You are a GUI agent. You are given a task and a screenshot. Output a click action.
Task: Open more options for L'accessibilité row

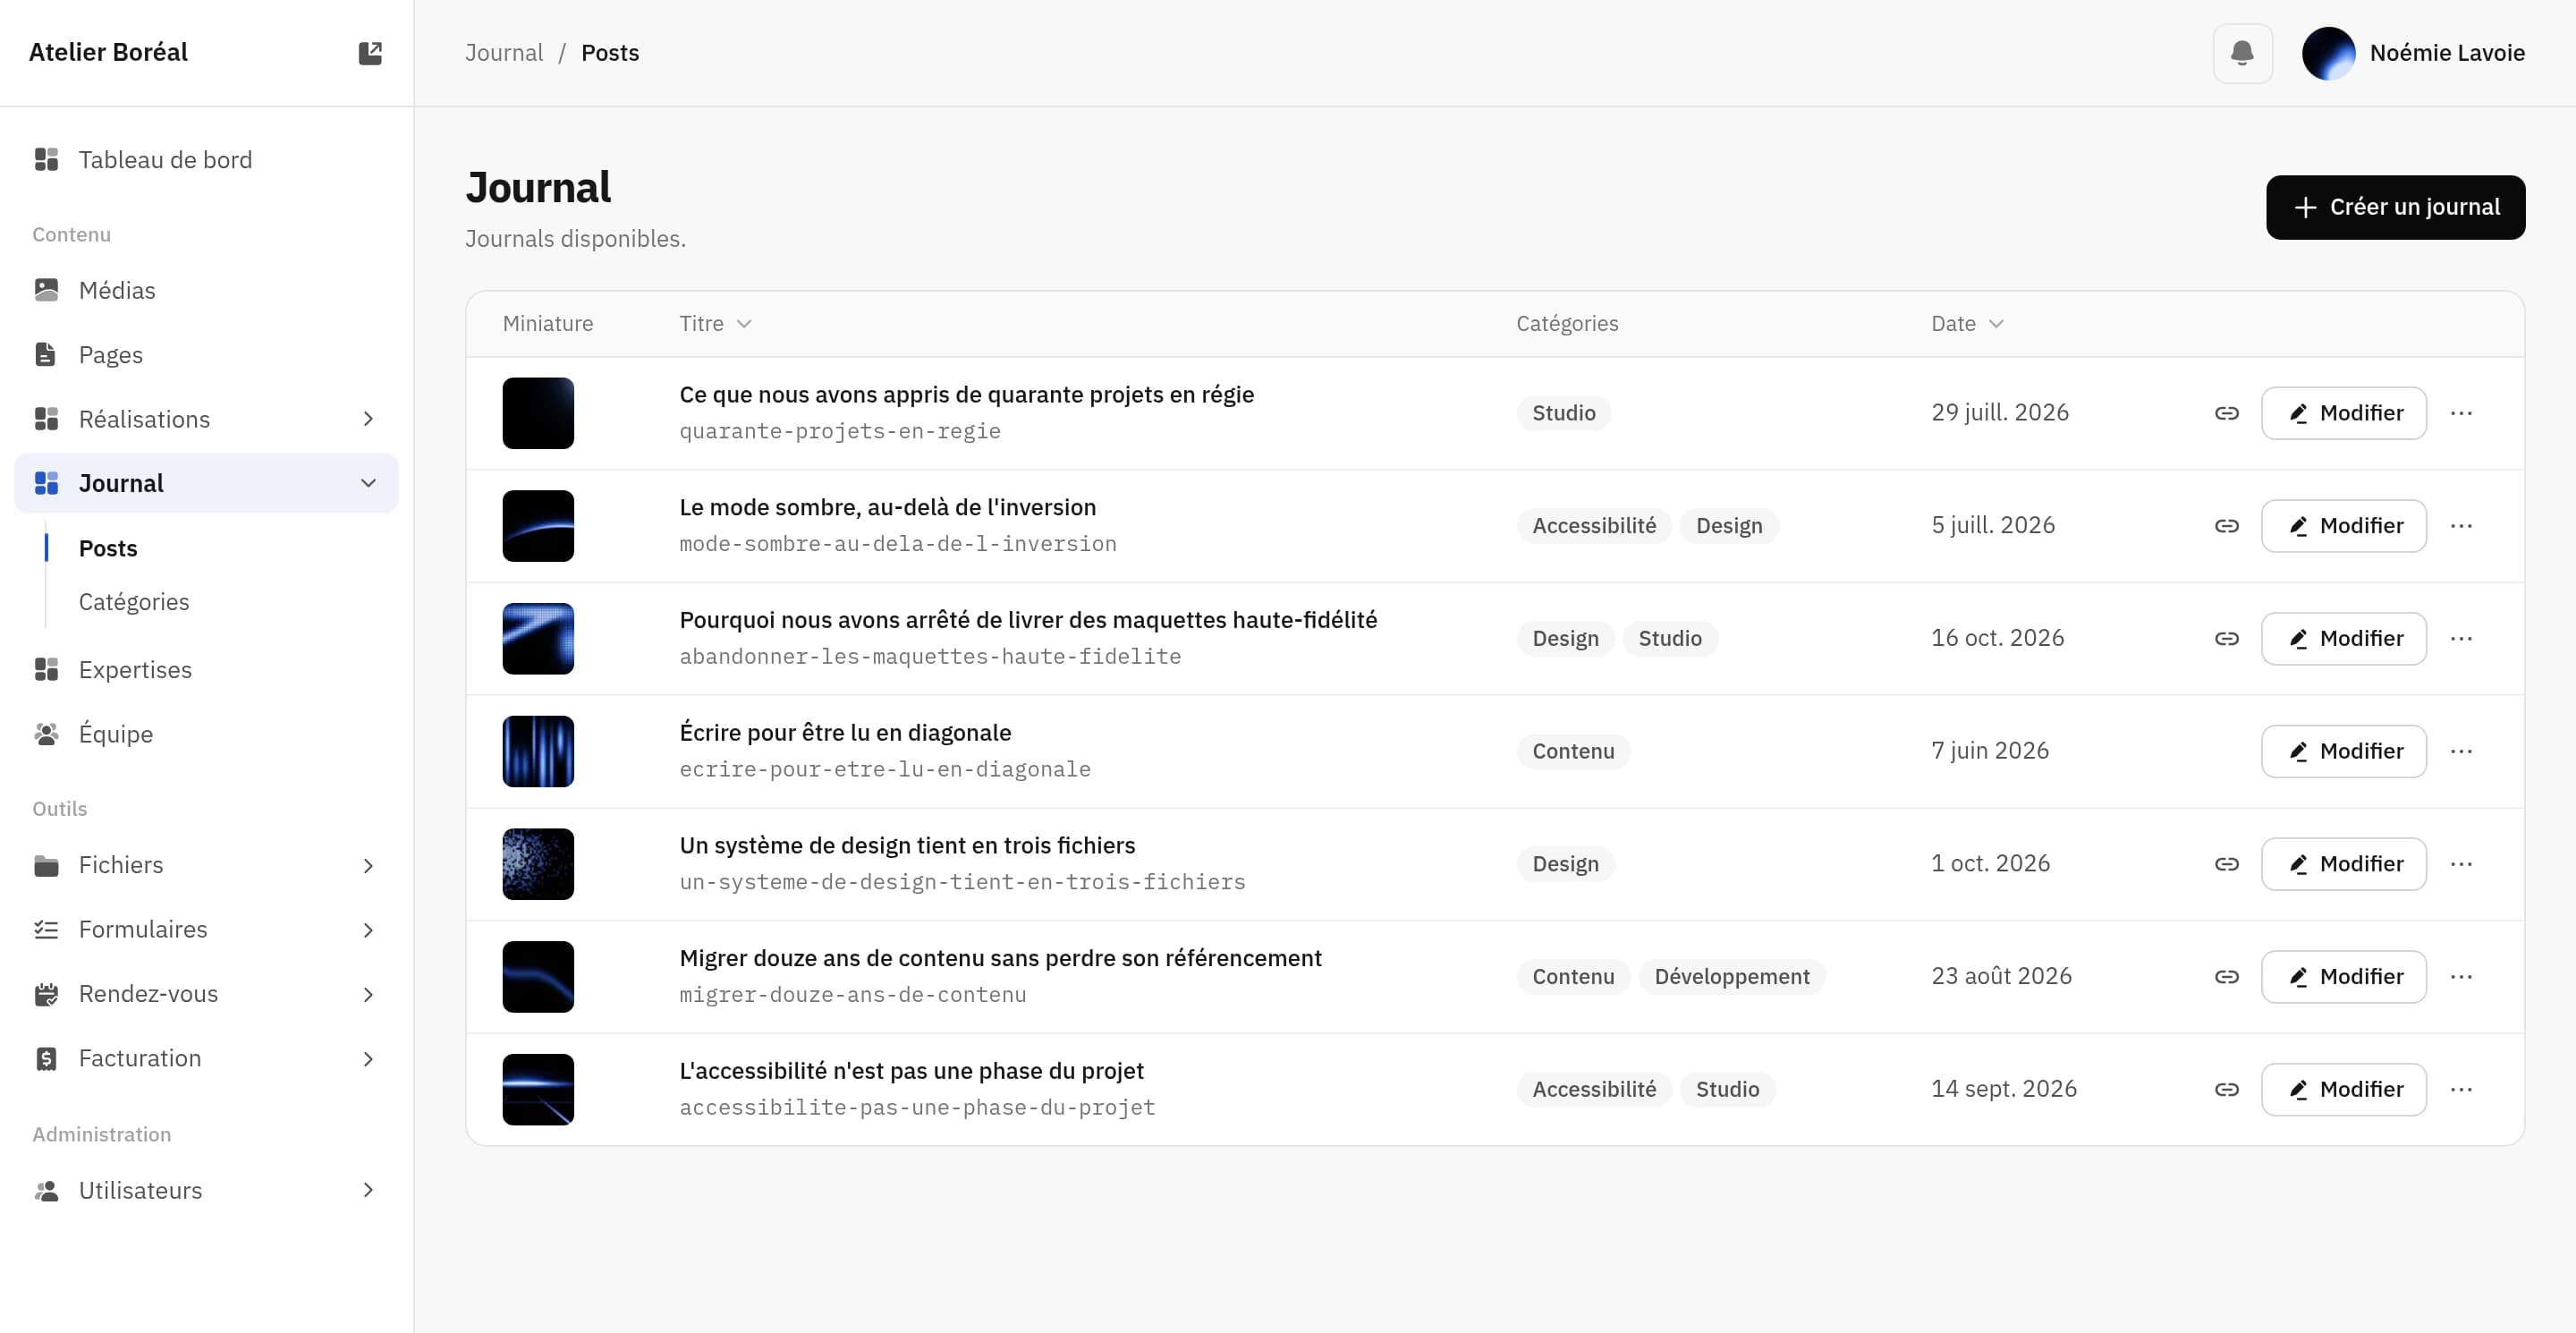coord(2461,1089)
